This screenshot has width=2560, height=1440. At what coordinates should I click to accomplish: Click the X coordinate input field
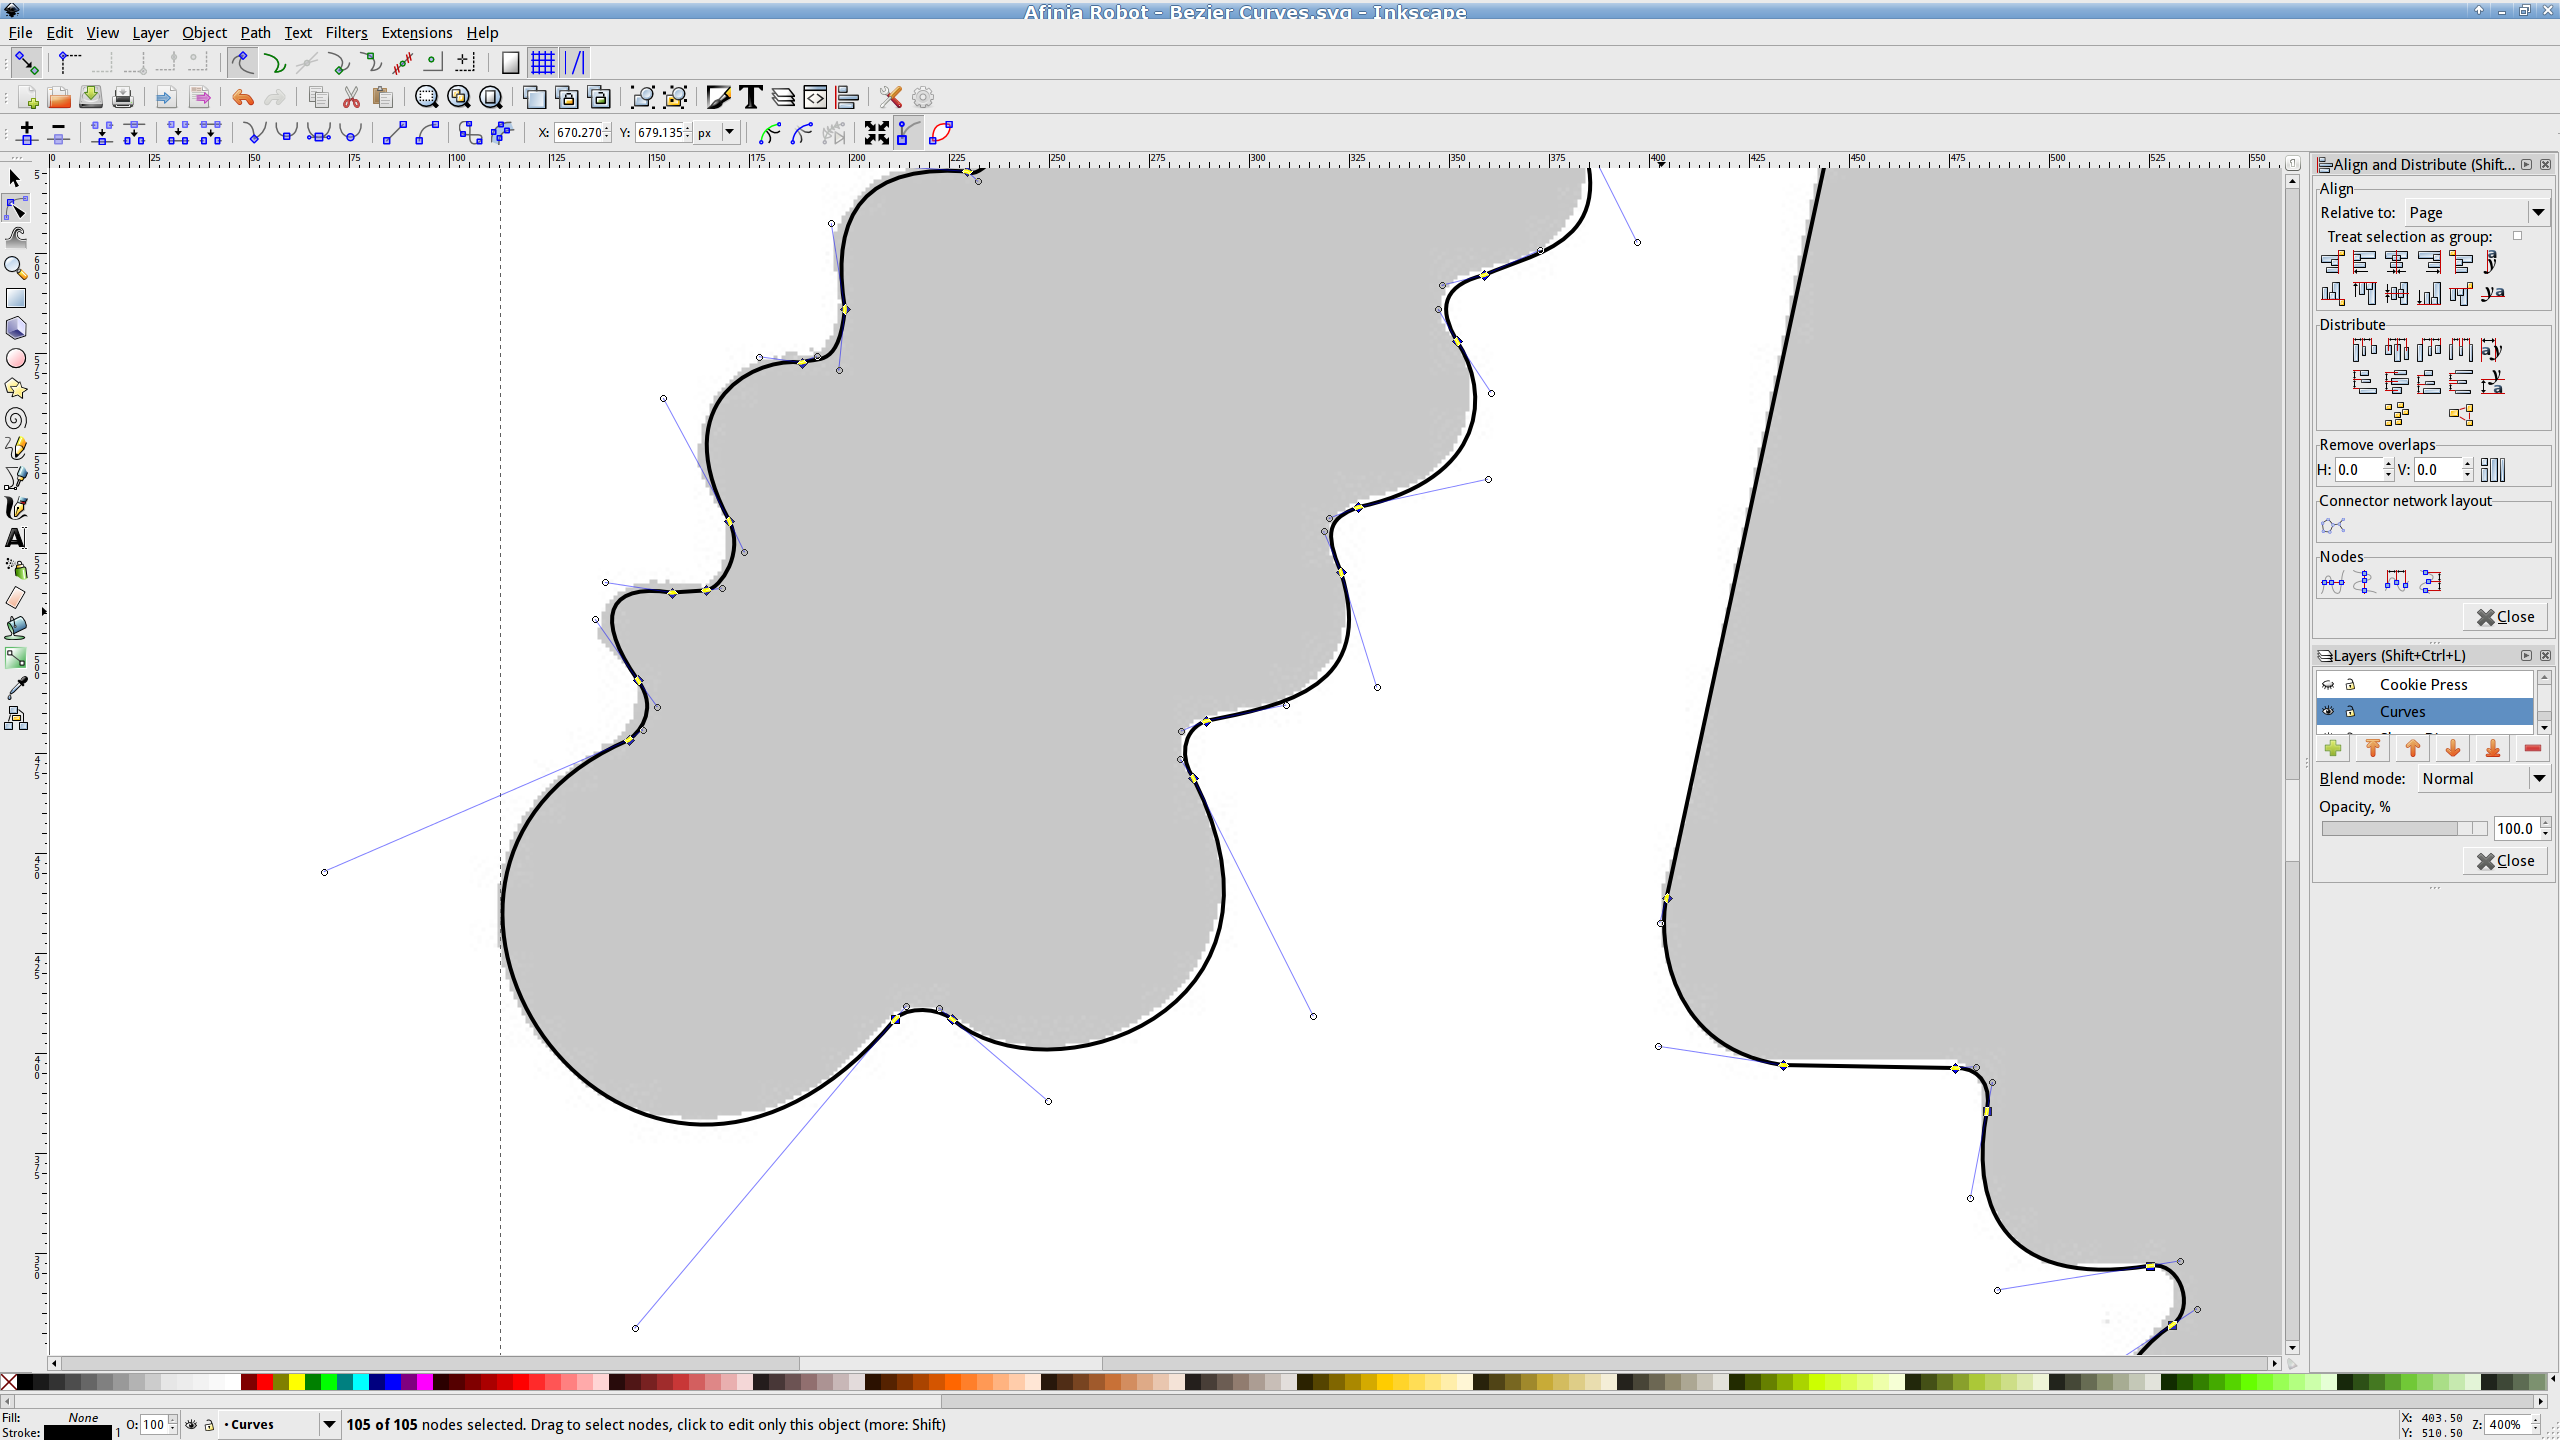[578, 132]
